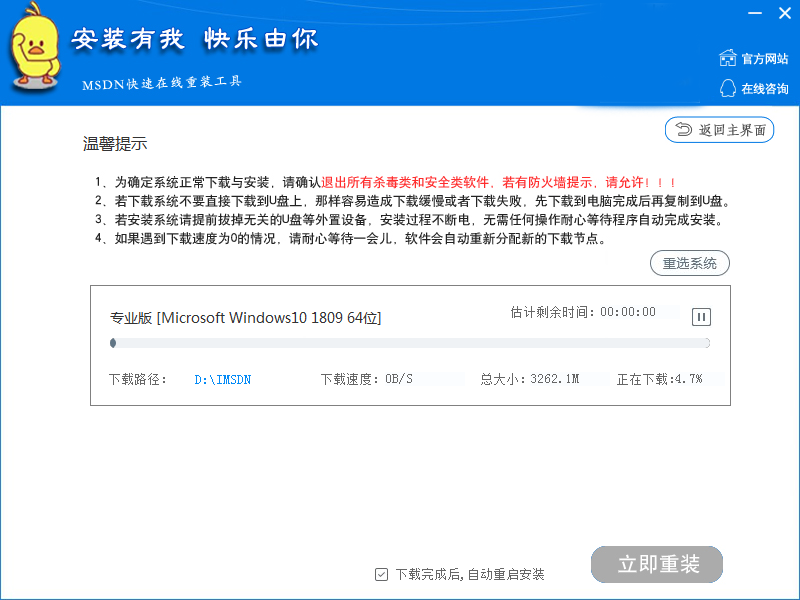Screen dimensions: 800x600
Task: Click the 立即重装 reinstall now button
Action: [657, 564]
